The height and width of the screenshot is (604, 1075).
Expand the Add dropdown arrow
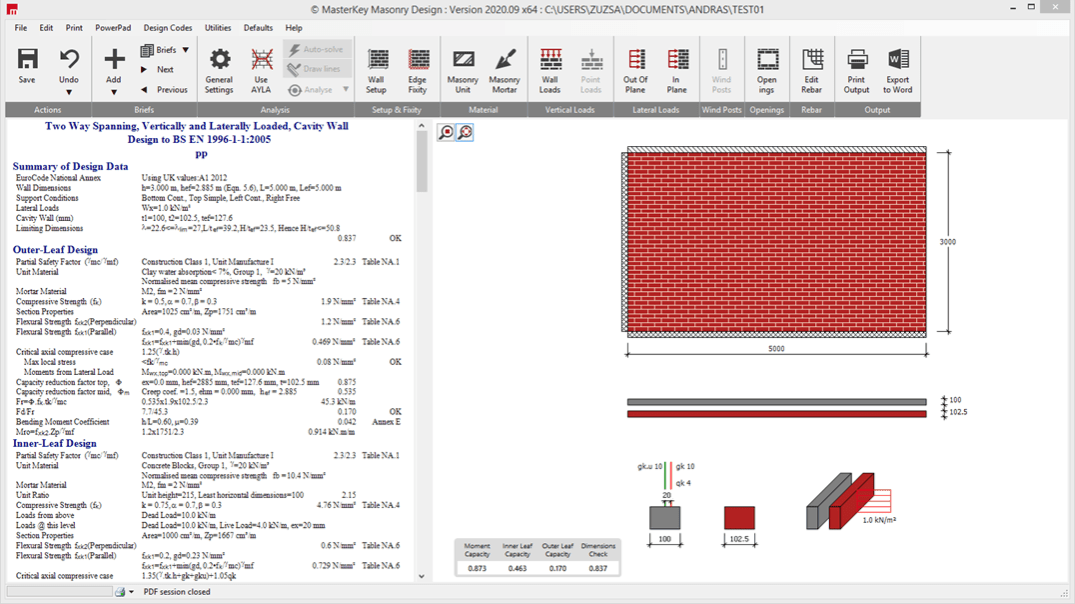tap(114, 92)
